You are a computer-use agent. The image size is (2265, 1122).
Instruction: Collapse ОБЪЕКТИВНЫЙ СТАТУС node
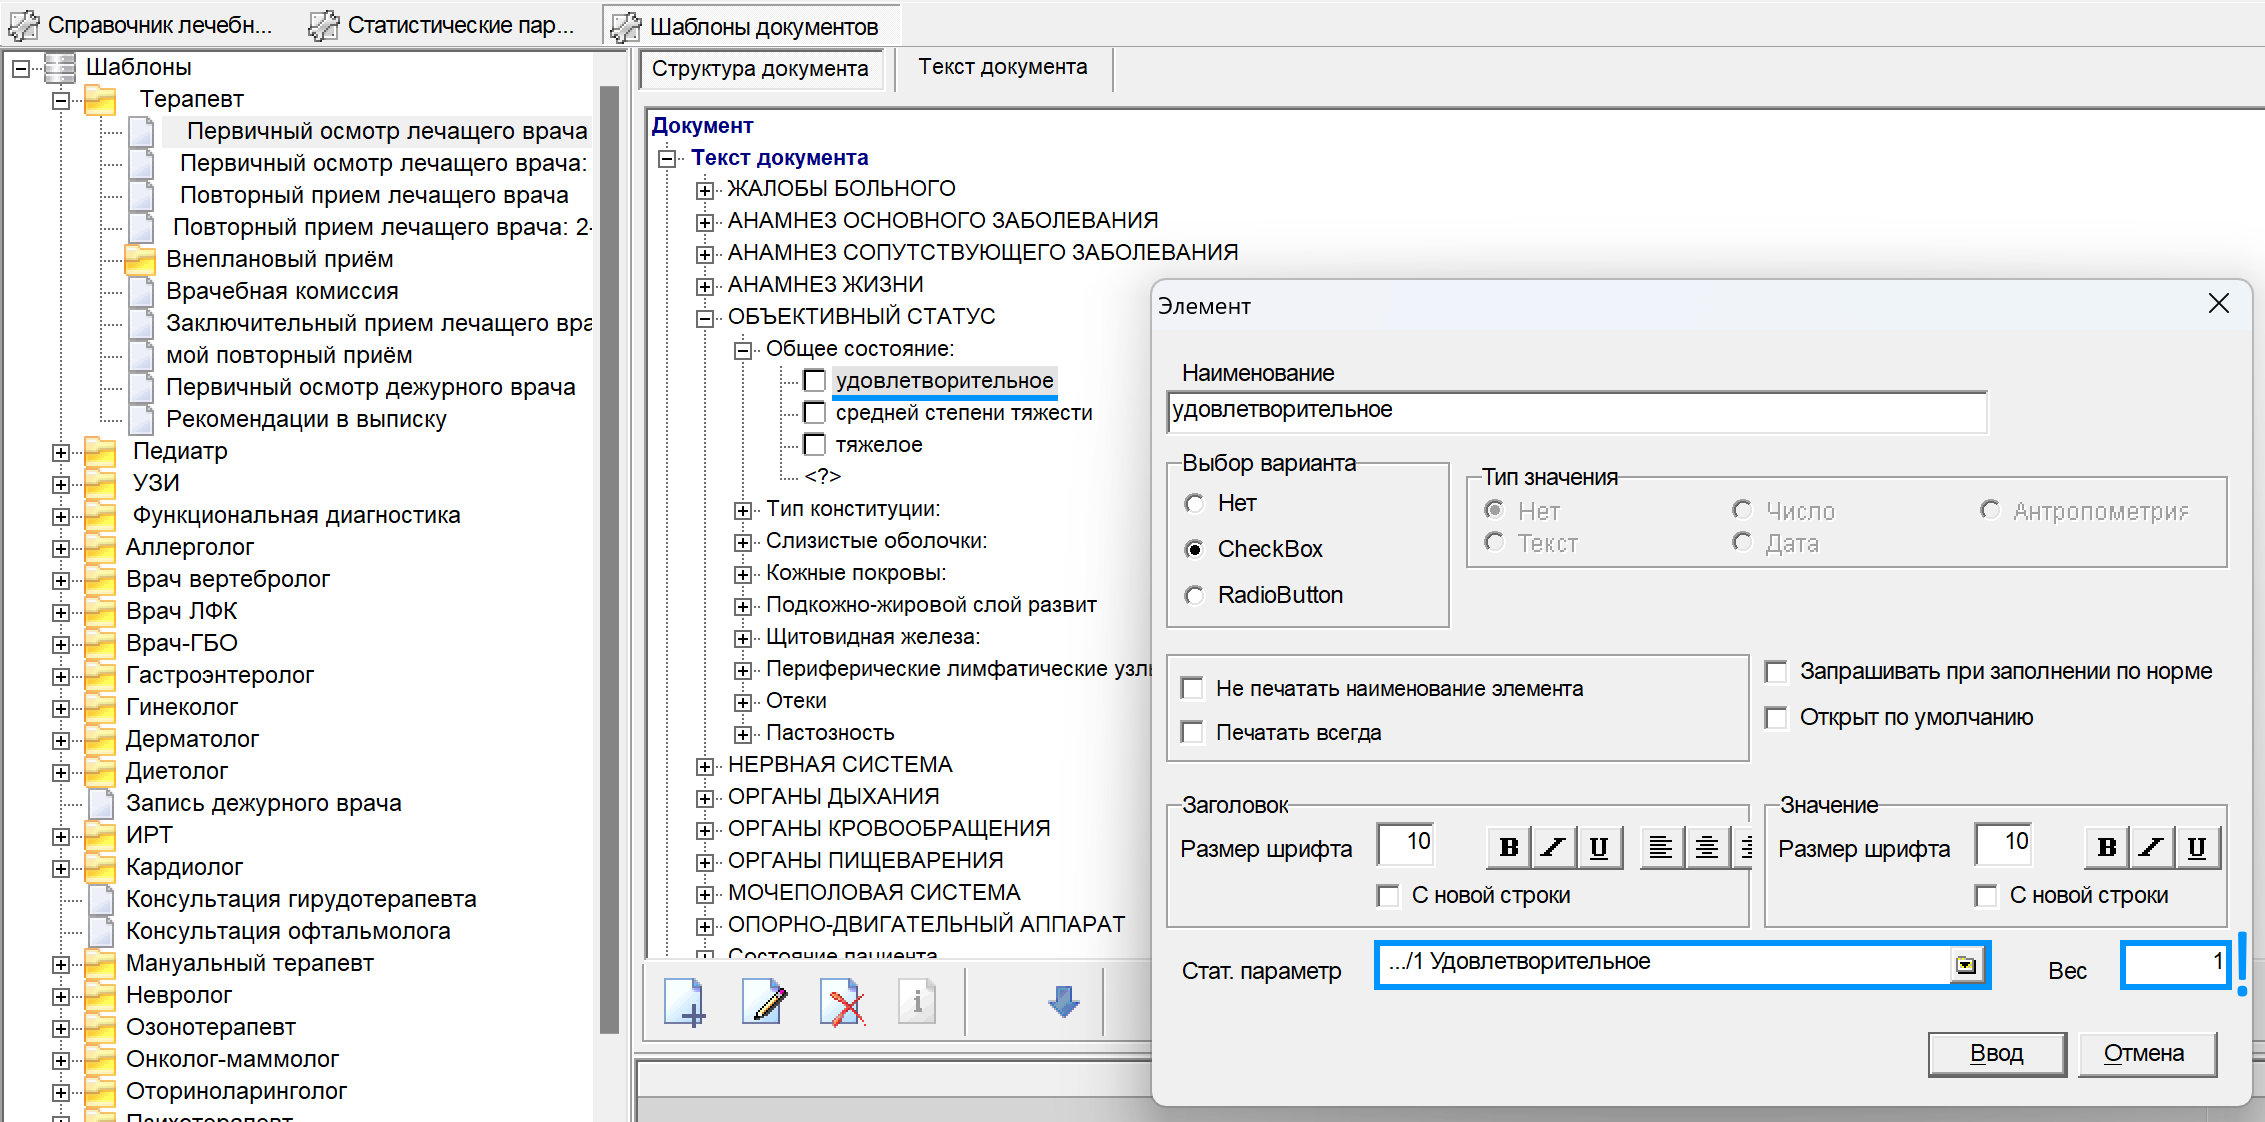pyautogui.click(x=705, y=318)
